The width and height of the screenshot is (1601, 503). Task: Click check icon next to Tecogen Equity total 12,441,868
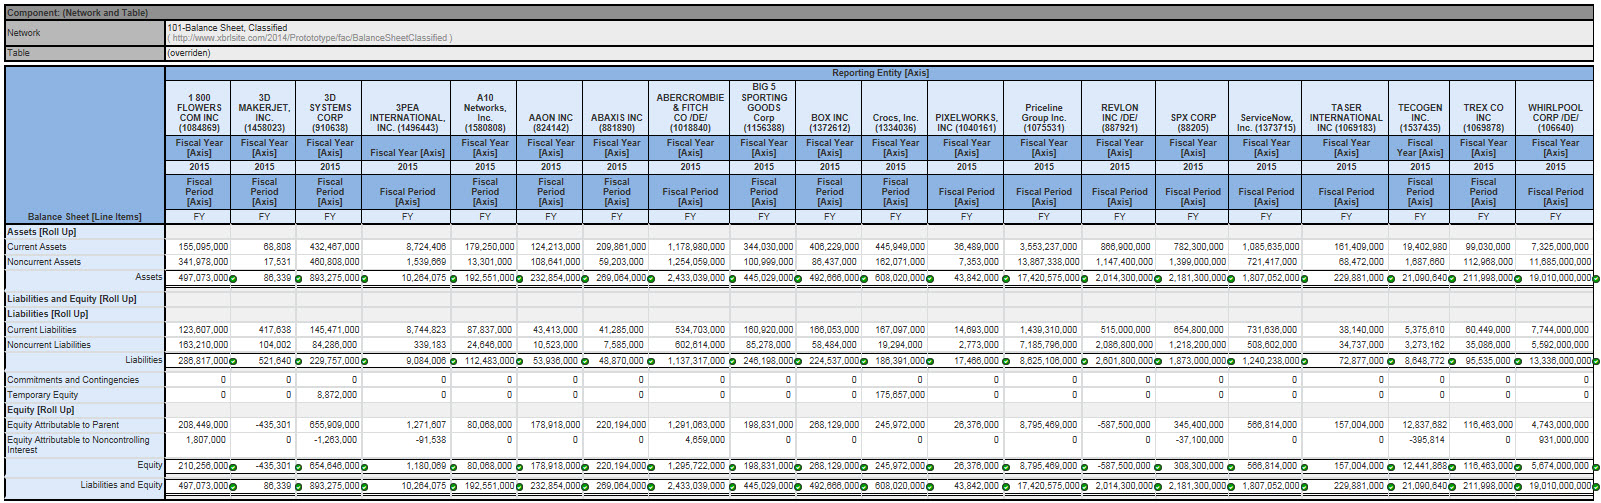coord(1452,467)
